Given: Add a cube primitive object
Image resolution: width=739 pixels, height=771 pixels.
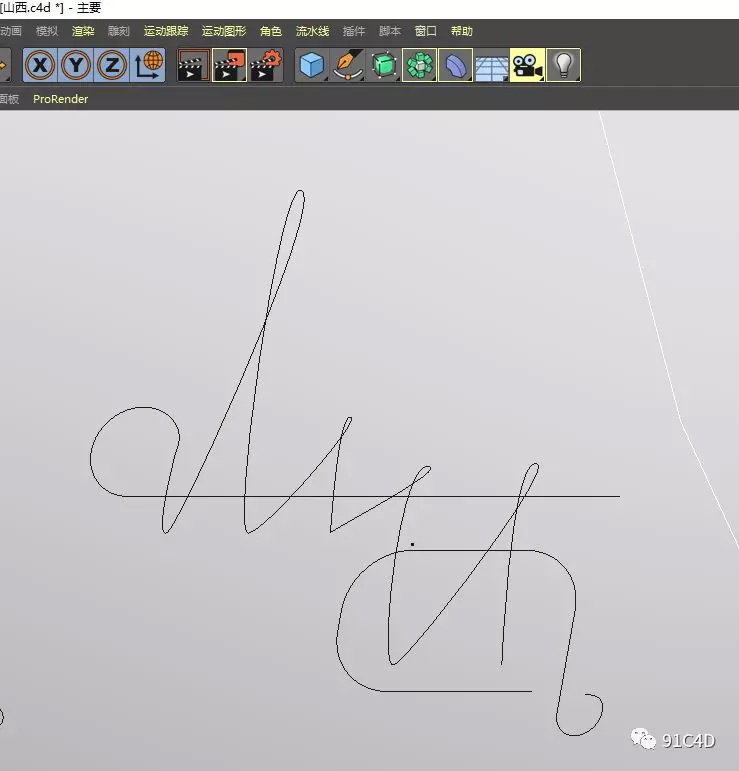Looking at the screenshot, I should tap(312, 66).
